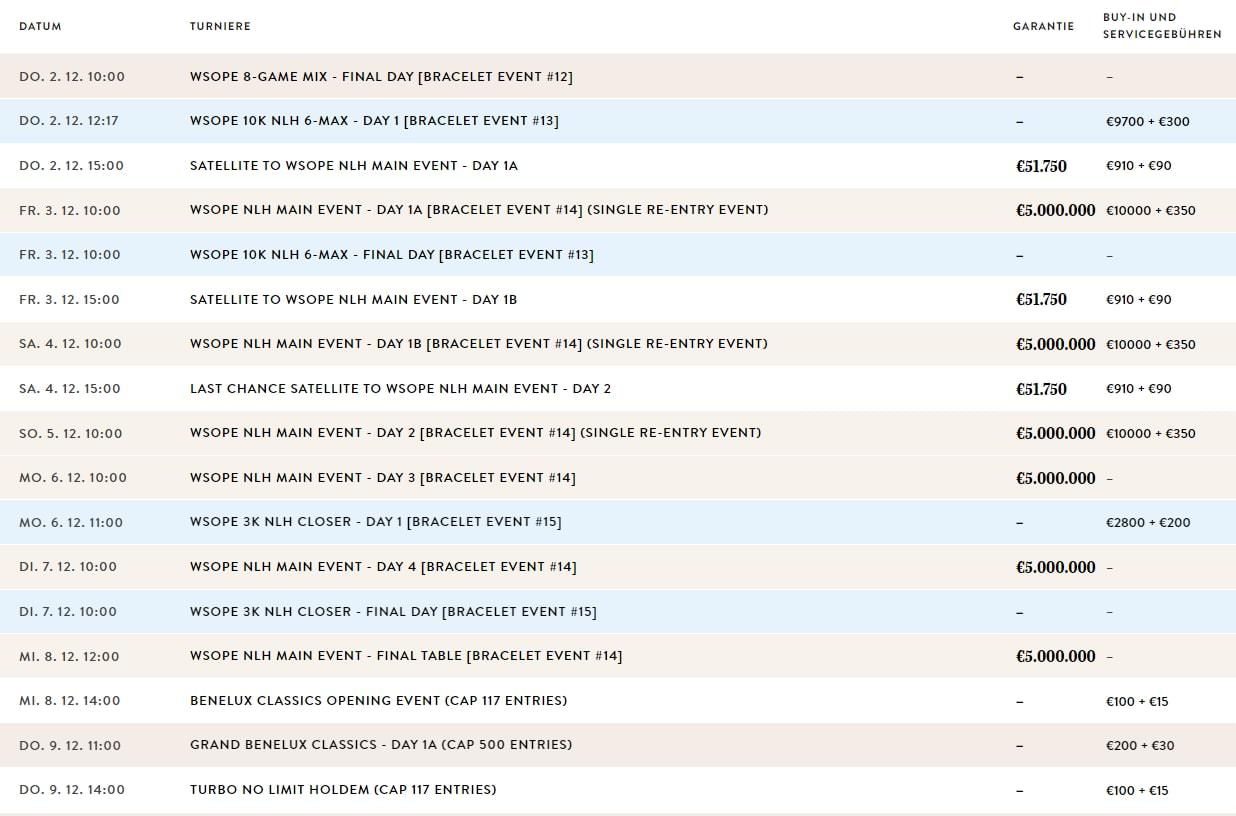The height and width of the screenshot is (816, 1236).
Task: Click €51.750 guarantee for Satellite Day 1B
Action: [x=1041, y=300]
